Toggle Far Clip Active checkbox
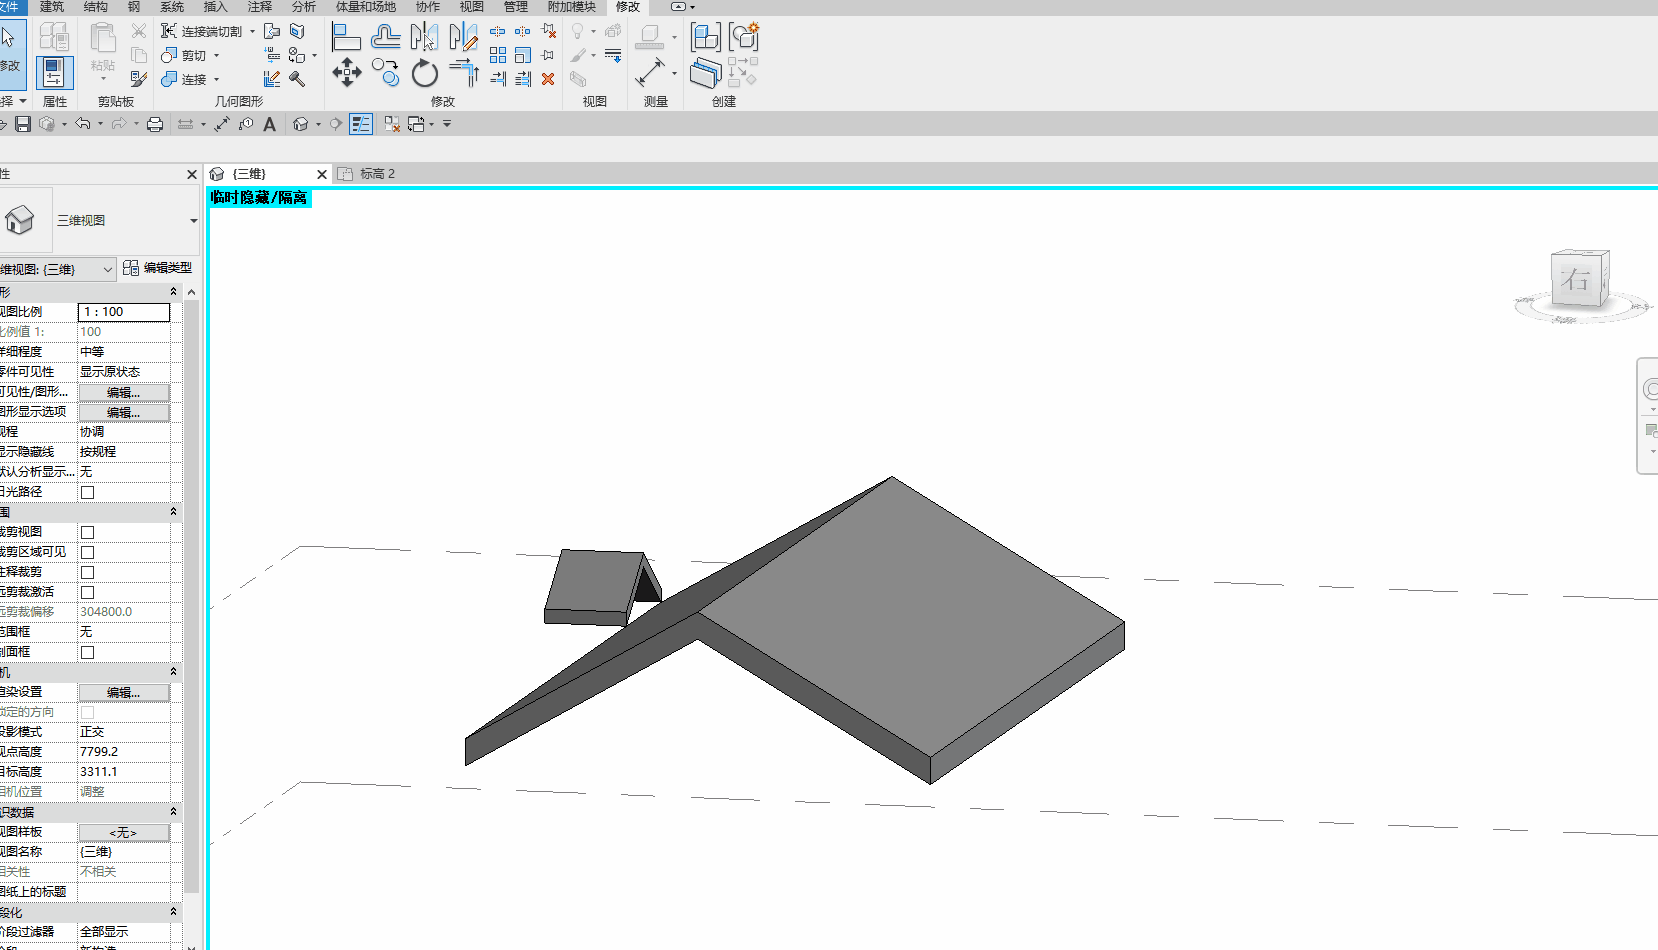 [88, 592]
